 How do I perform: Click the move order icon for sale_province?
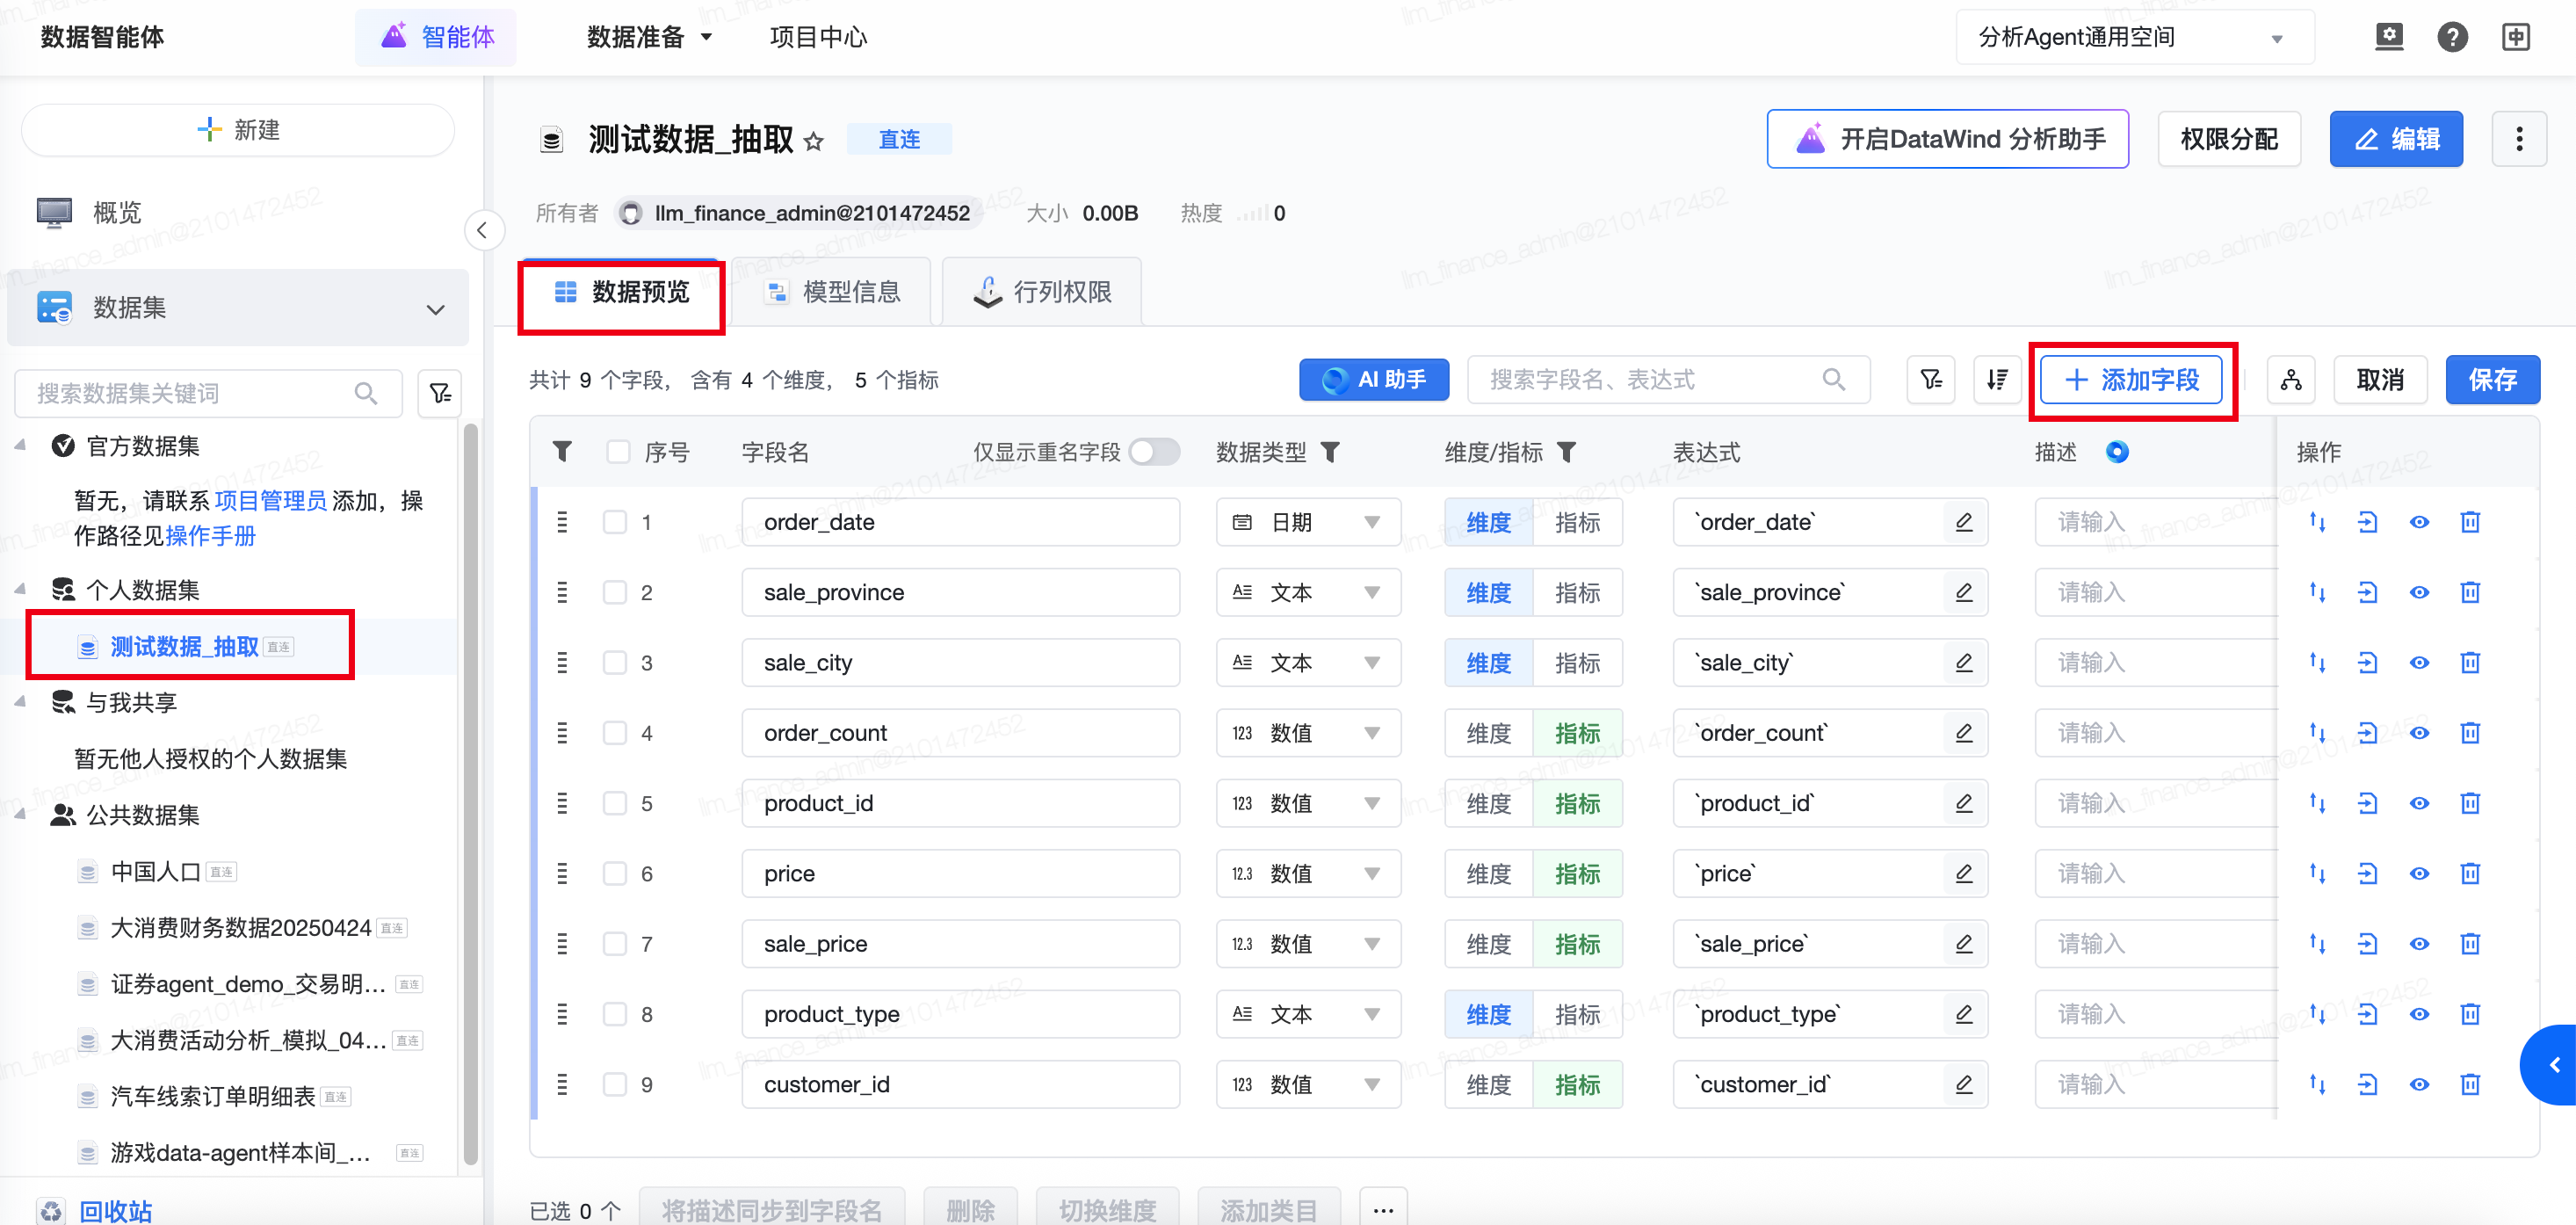click(2317, 592)
